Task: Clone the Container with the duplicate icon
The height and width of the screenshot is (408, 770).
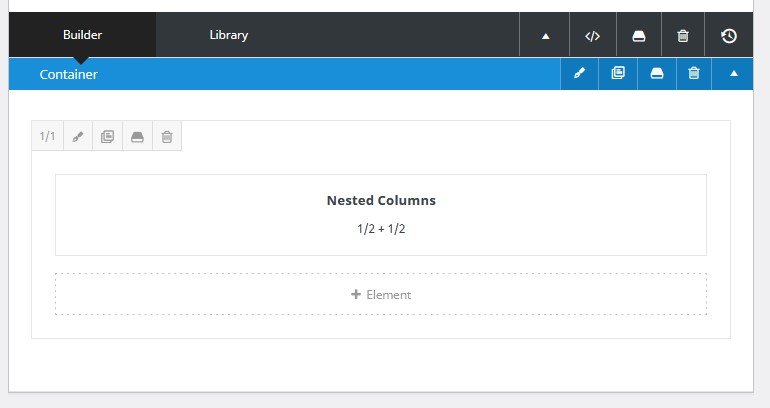Action: [x=618, y=74]
